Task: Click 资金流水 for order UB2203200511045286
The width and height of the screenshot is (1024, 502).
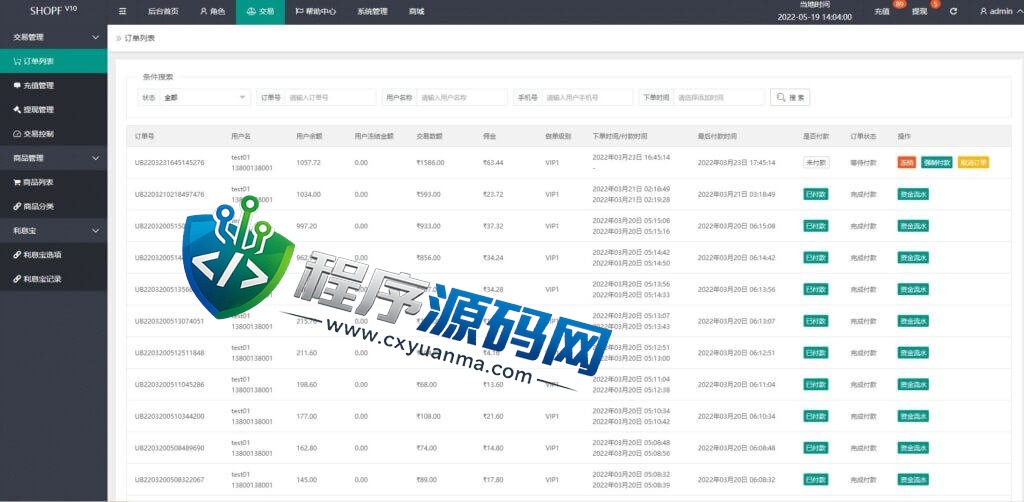Action: 913,384
